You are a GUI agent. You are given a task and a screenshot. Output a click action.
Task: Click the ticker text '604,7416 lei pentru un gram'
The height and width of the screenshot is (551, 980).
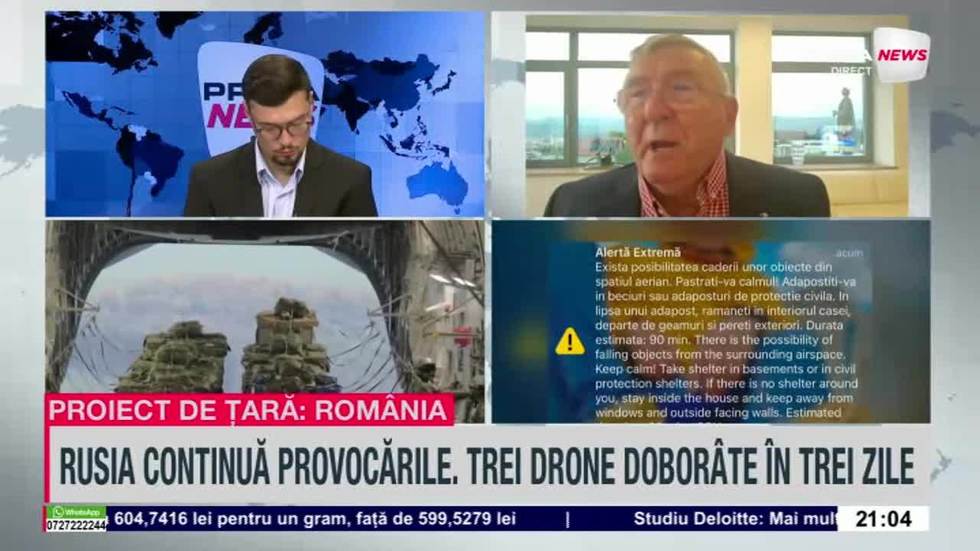(x=231, y=519)
